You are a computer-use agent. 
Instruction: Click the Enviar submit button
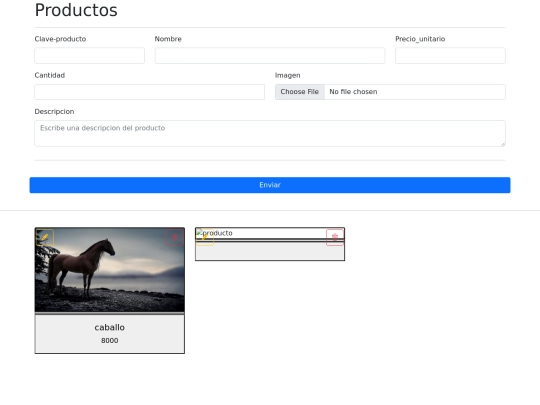click(x=270, y=185)
